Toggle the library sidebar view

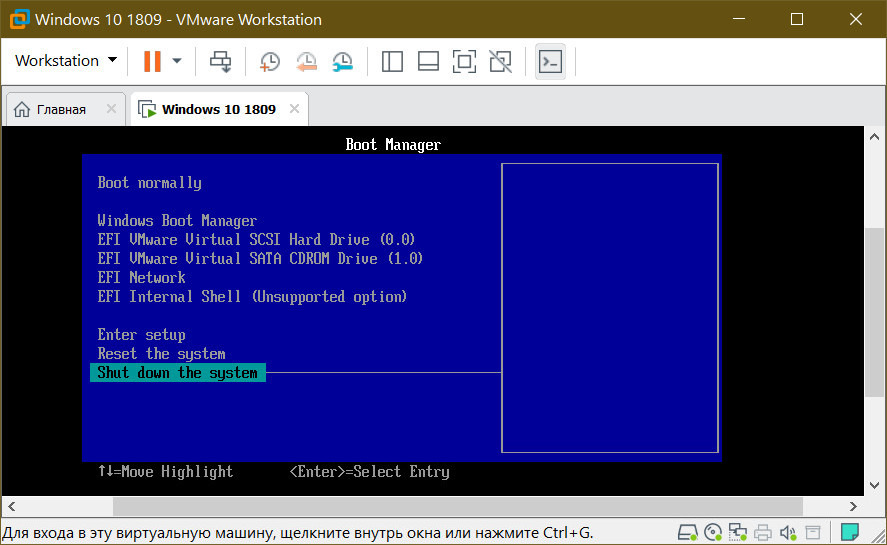pos(392,61)
